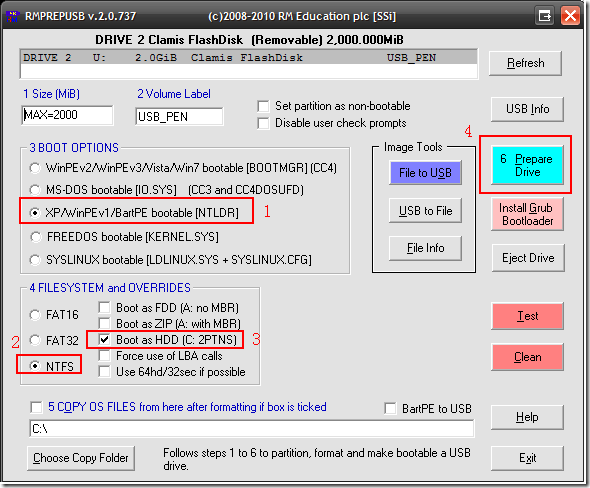Open the Choose Copy Folder dialog
This screenshot has width=590, height=488.
coord(81,458)
